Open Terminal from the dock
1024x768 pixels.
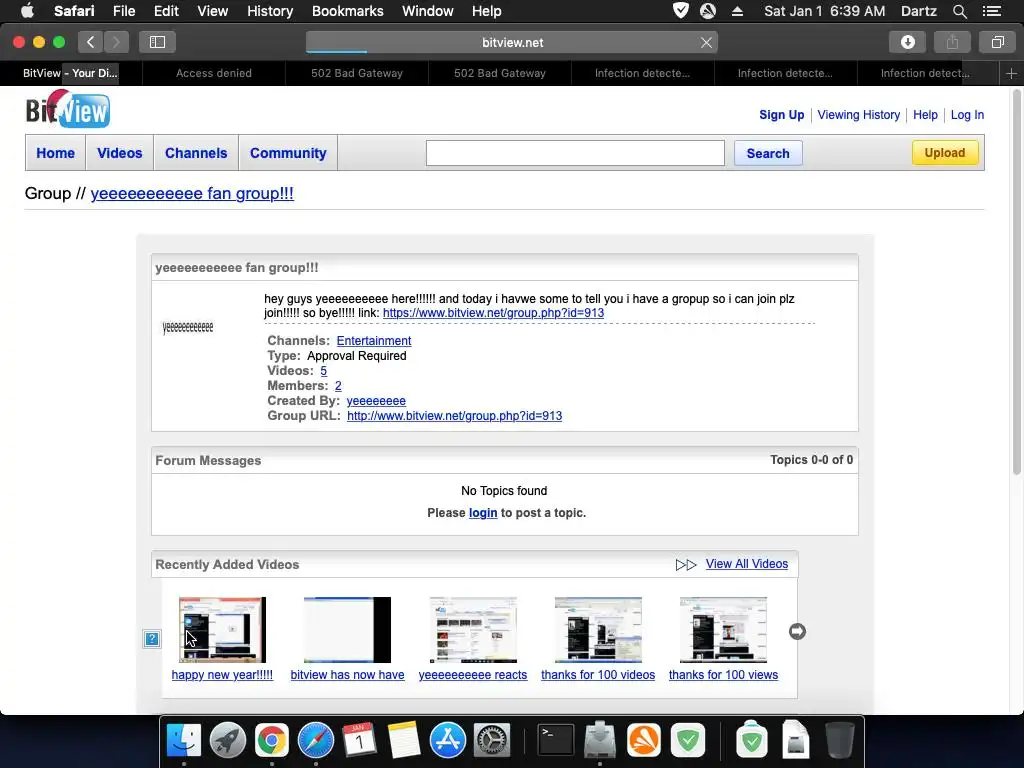[x=555, y=740]
